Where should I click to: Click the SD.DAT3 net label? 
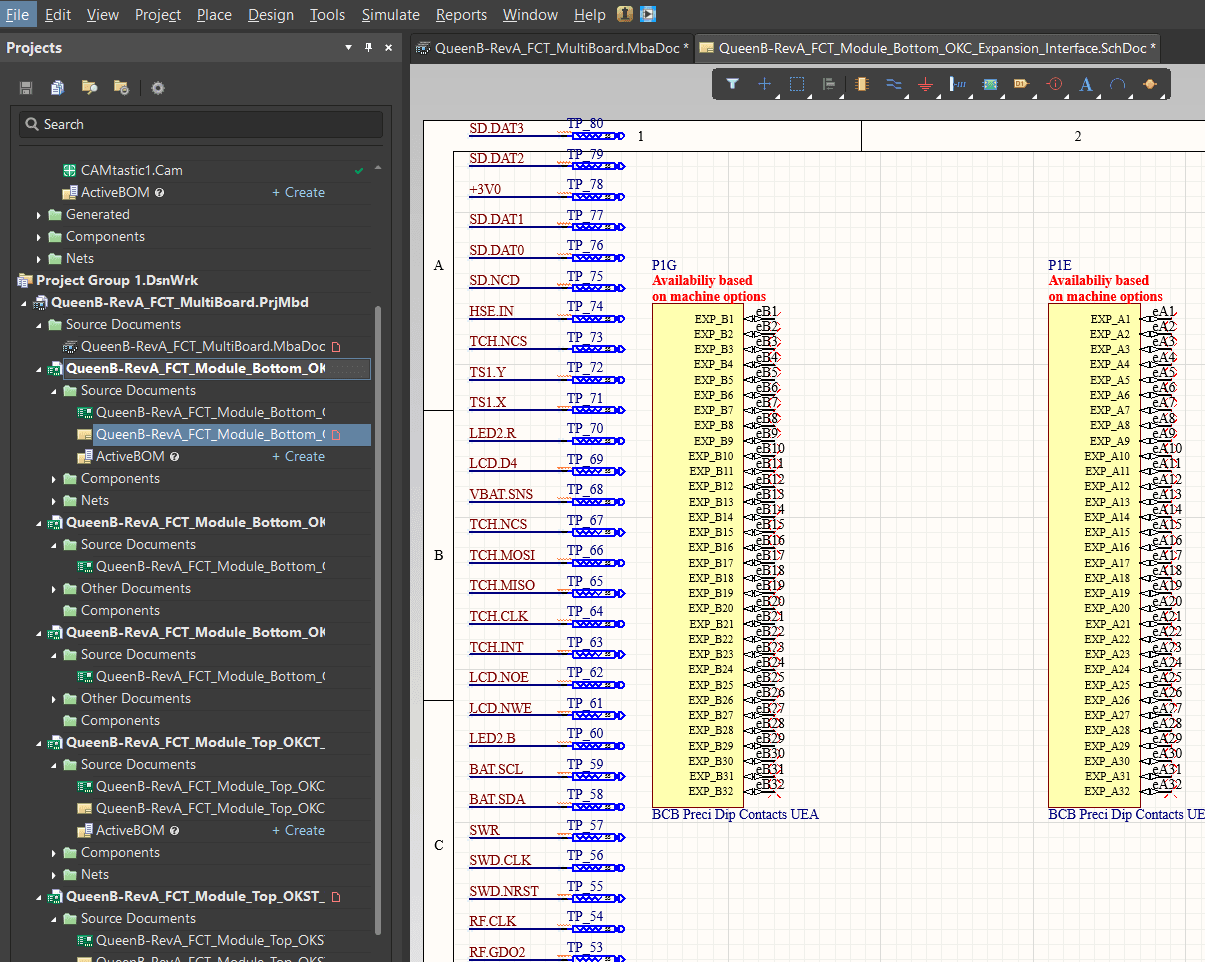tap(497, 128)
